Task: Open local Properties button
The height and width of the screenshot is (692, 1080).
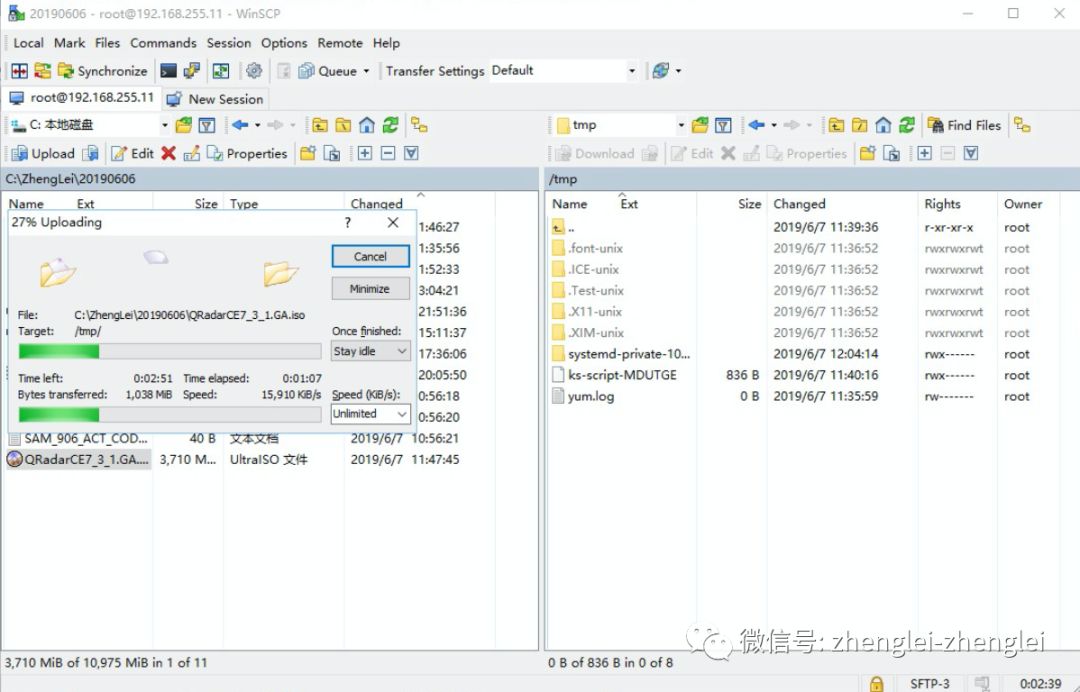Action: 247,154
